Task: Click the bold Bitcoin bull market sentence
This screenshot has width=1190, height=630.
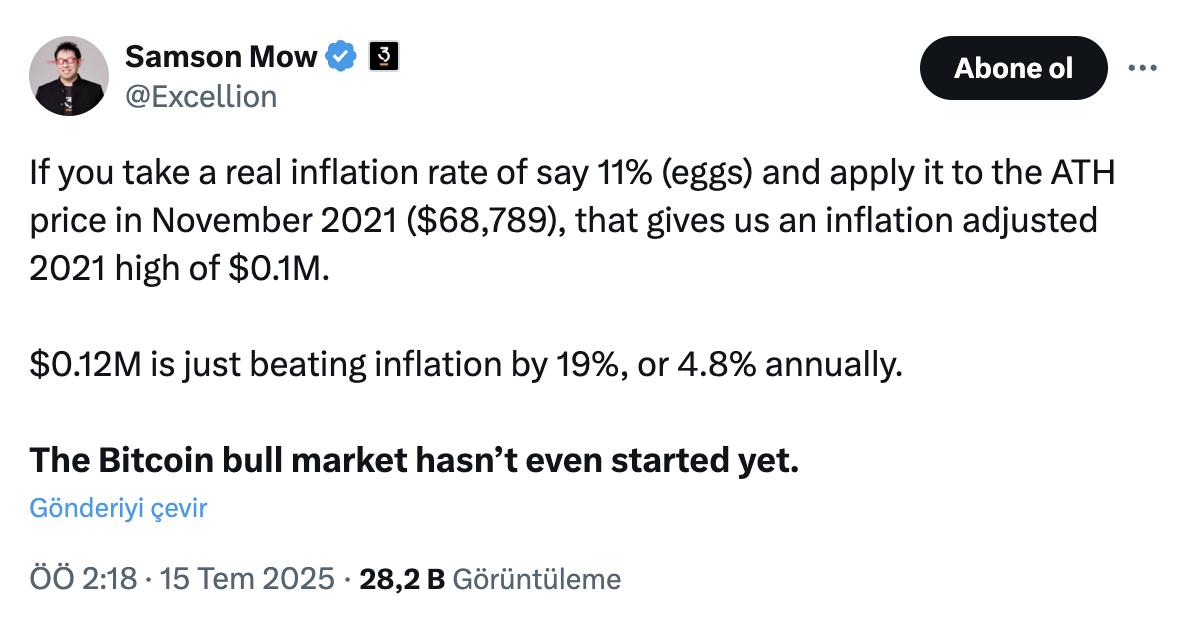Action: coord(414,460)
